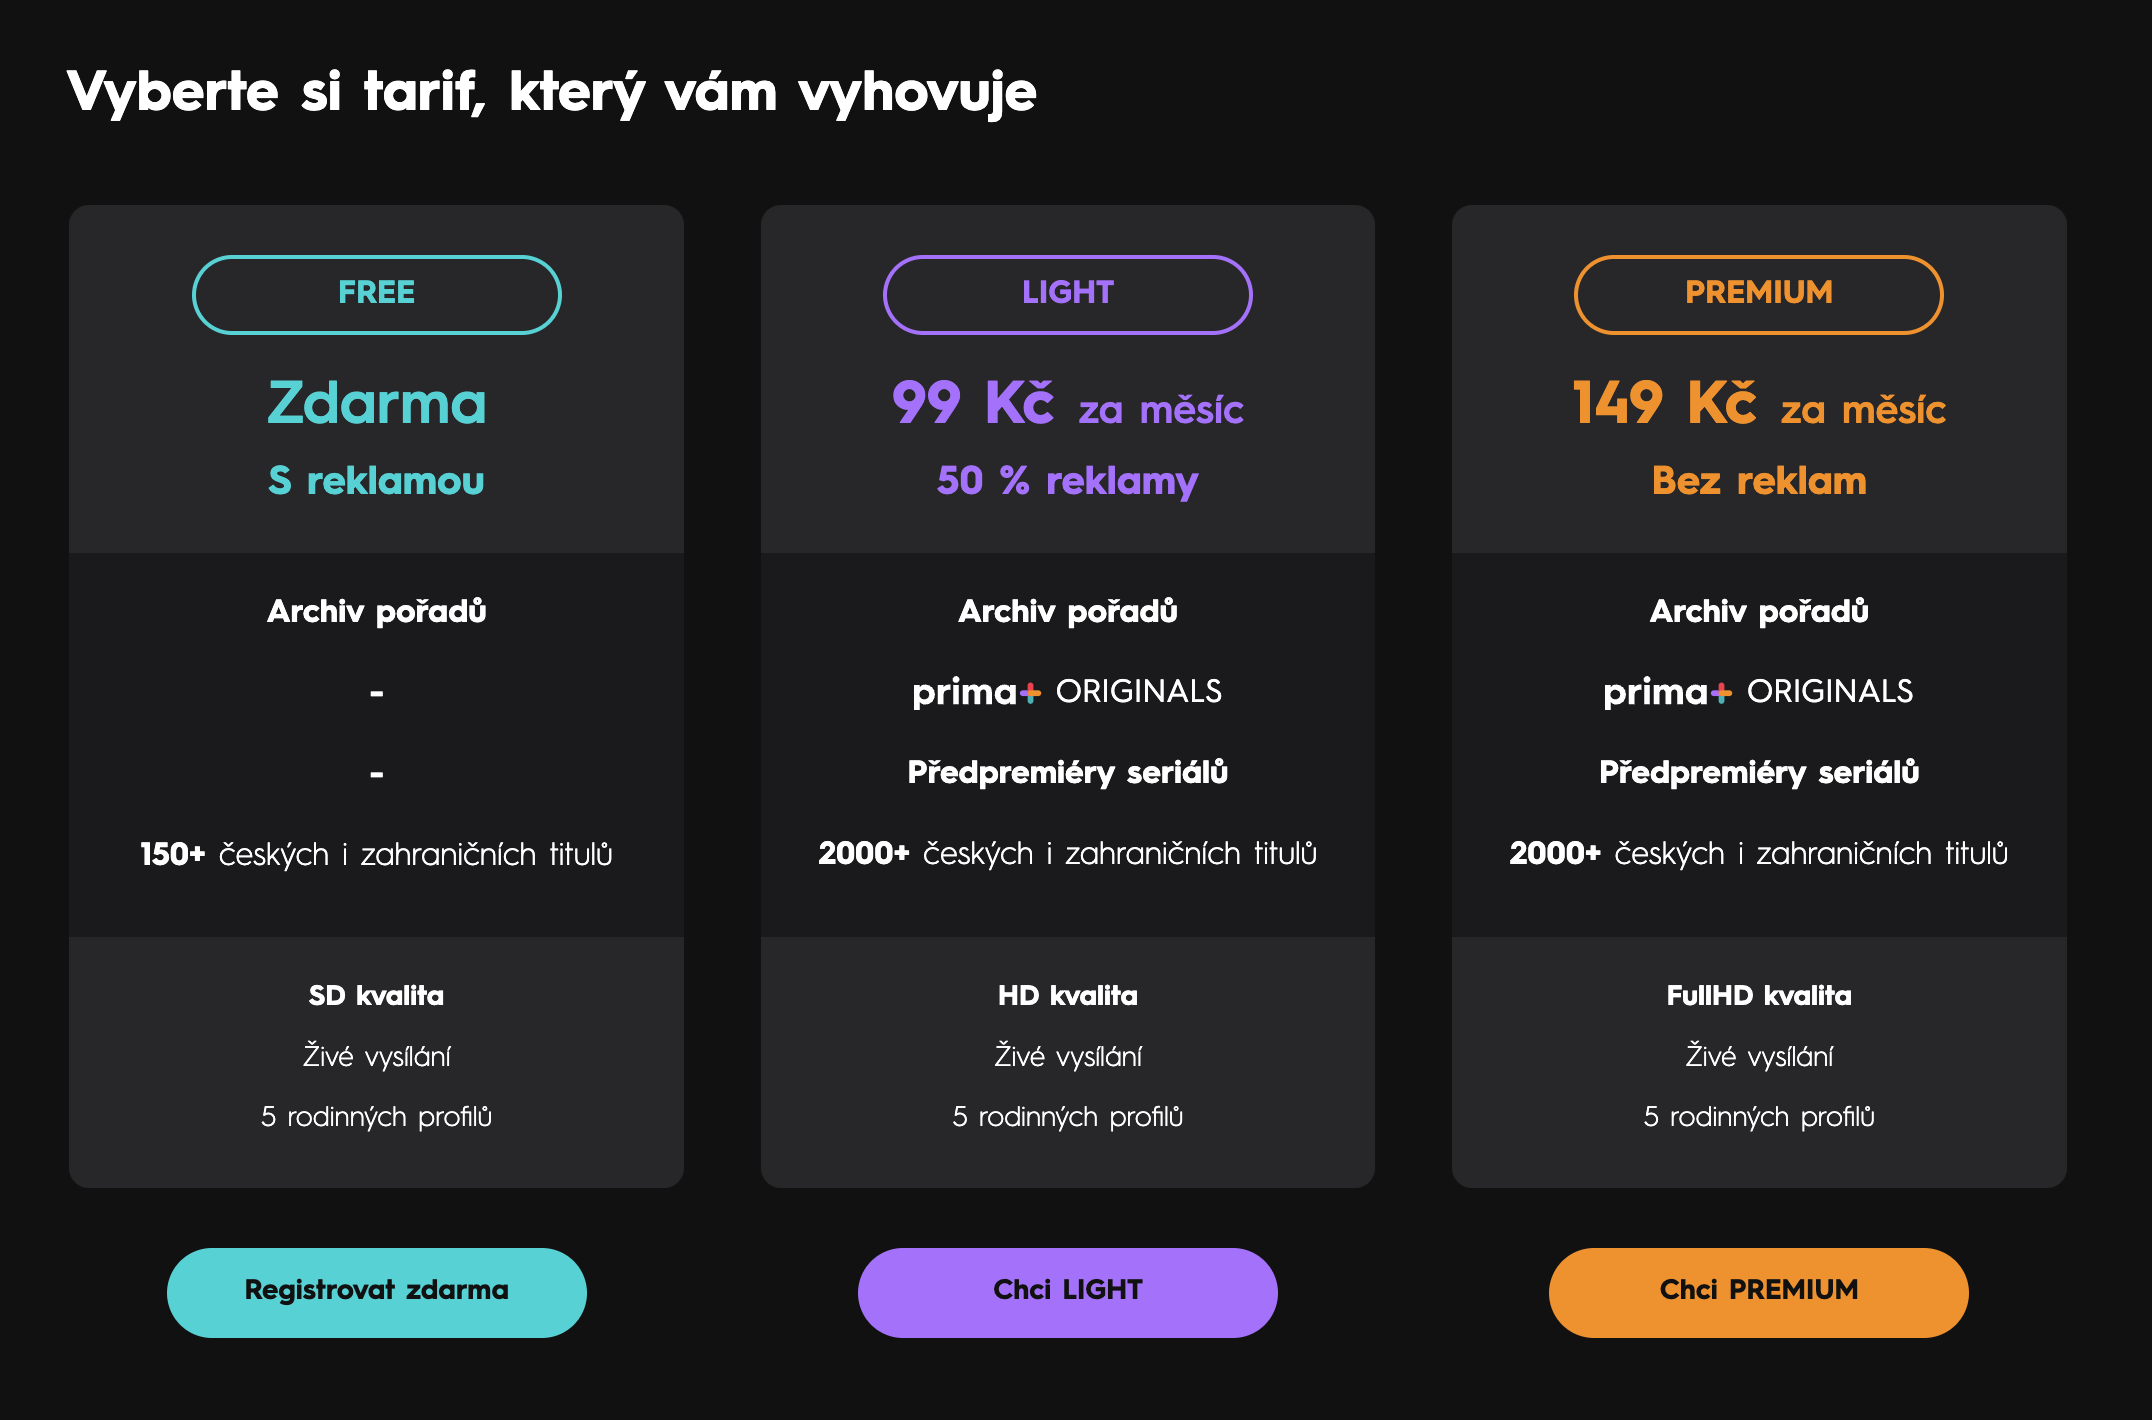This screenshot has width=2152, height=1420.
Task: Click the prima+ ORIGINALS logo in LIGHT card
Action: tap(1067, 691)
